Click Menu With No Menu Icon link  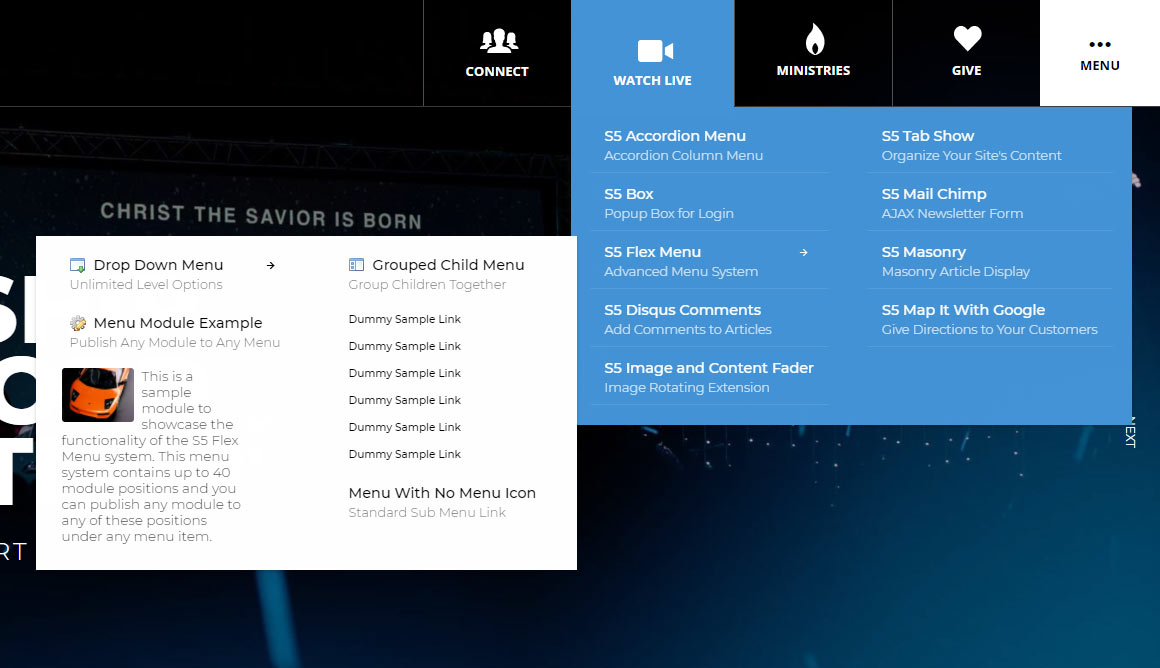click(x=442, y=493)
